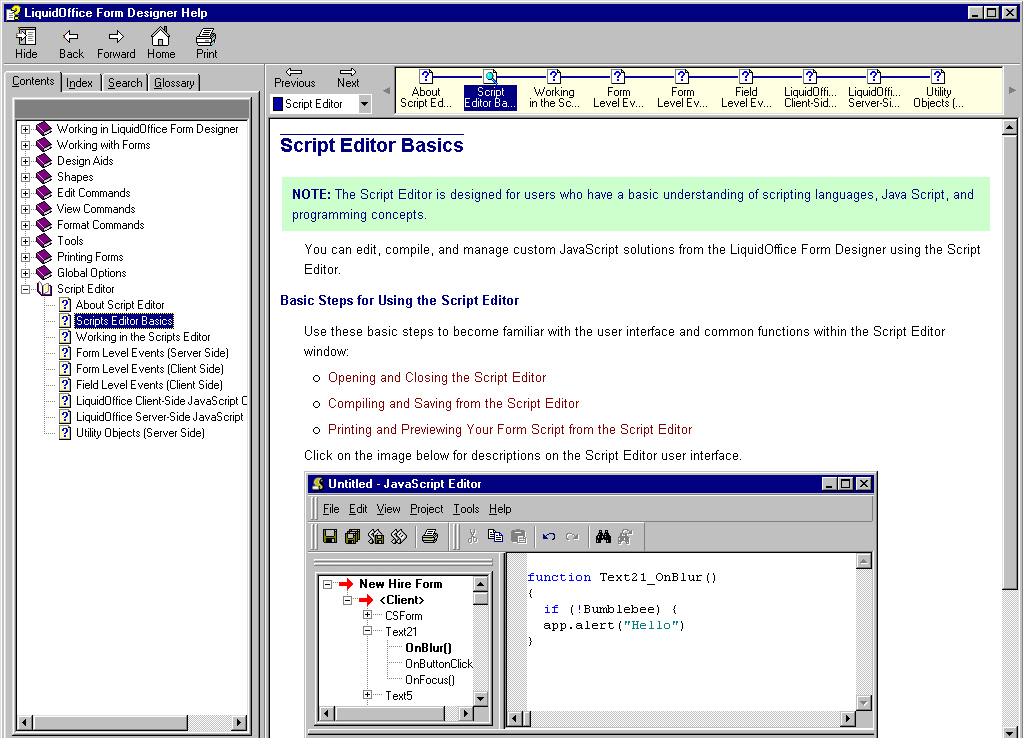Viewport: 1023px width, 738px height.
Task: Open Form Level Events (Server Side) topic
Action: point(152,353)
